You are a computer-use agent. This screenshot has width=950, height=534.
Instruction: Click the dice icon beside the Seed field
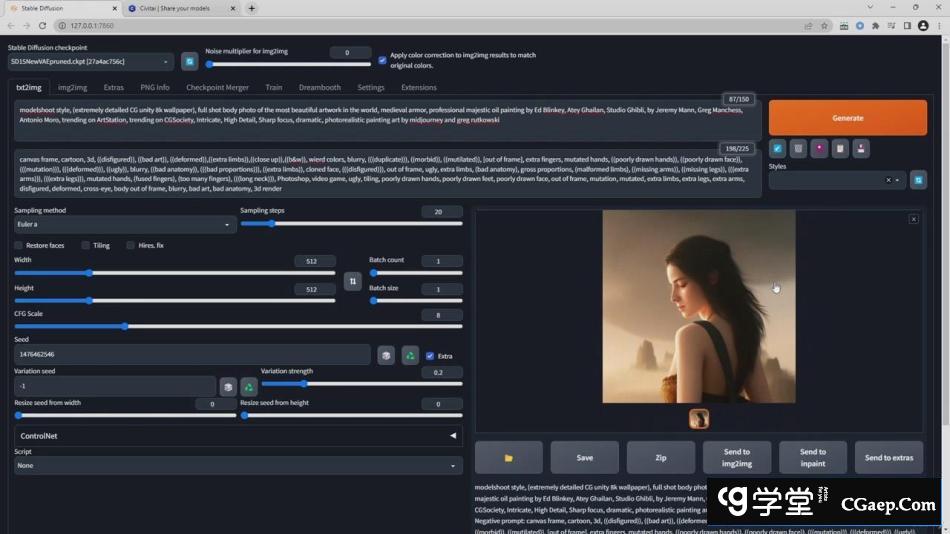pyautogui.click(x=386, y=355)
